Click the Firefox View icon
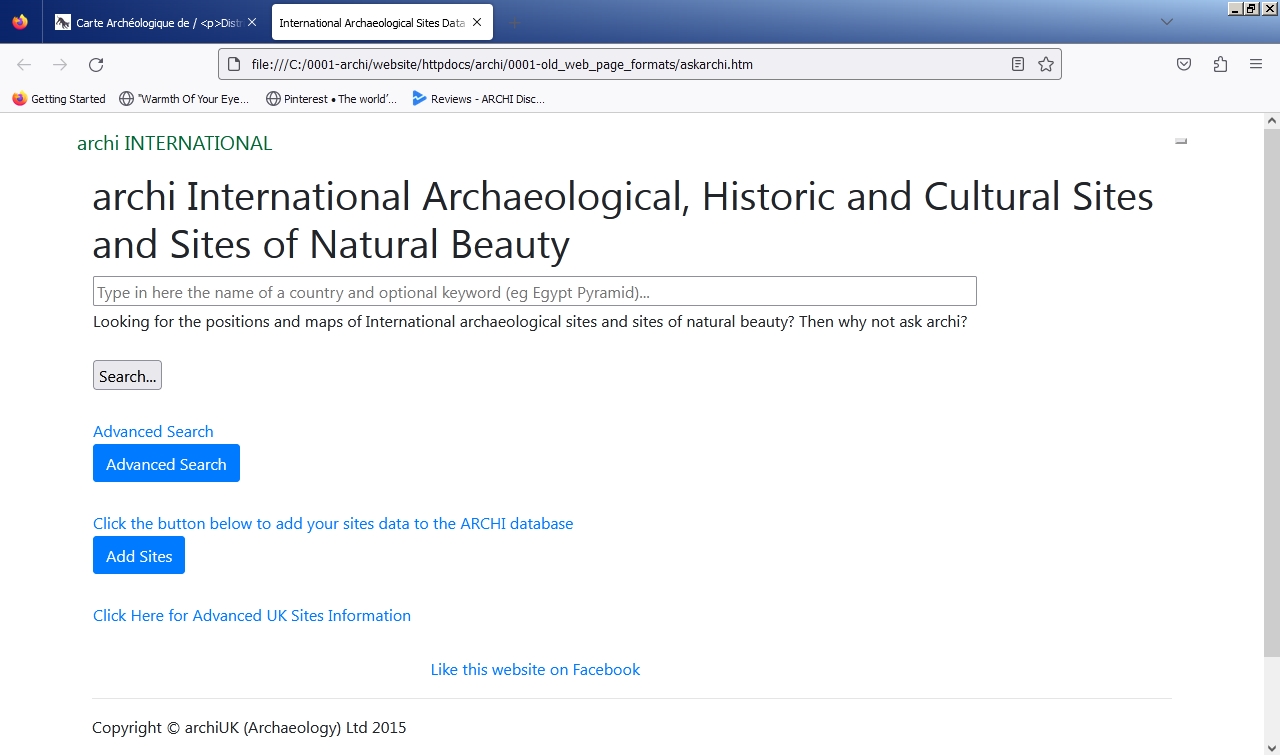1280x755 pixels. click(x=20, y=22)
